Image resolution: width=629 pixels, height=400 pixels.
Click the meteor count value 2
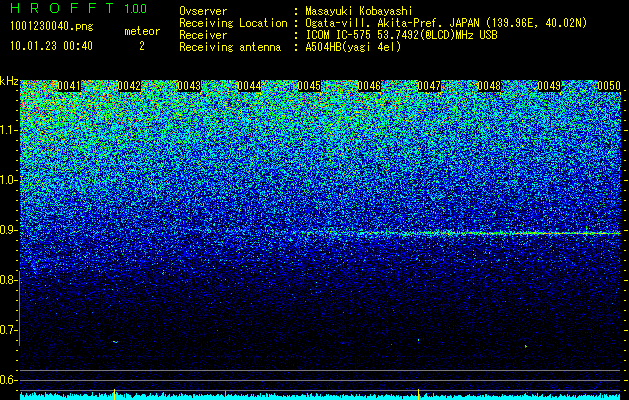click(142, 46)
